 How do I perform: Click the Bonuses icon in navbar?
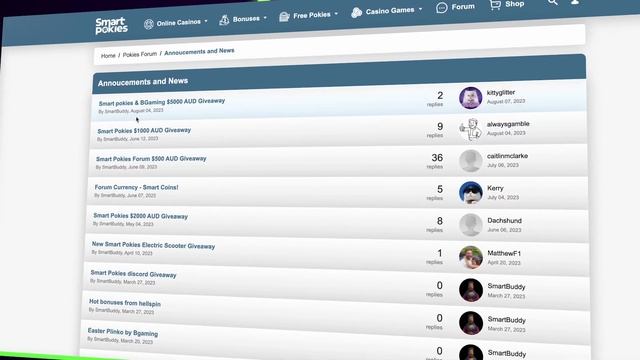(224, 20)
